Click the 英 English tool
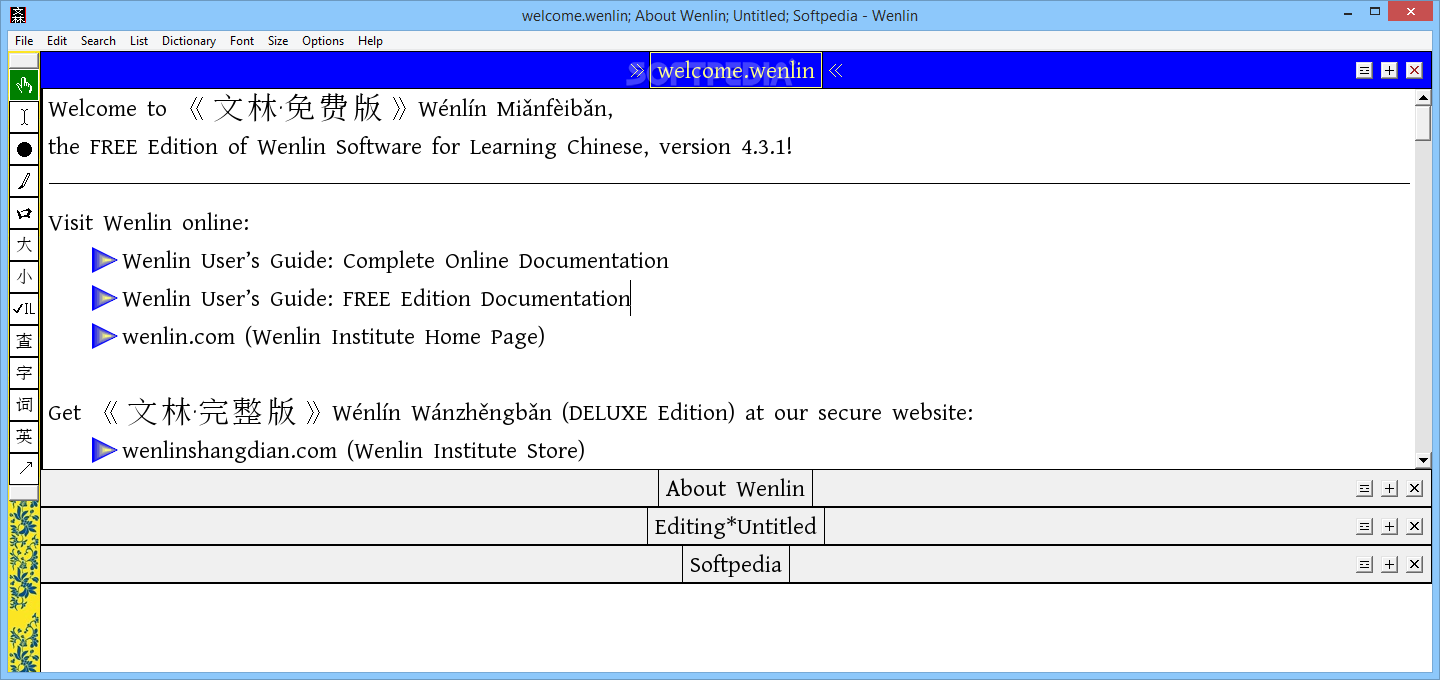This screenshot has width=1440, height=680. pyautogui.click(x=24, y=437)
